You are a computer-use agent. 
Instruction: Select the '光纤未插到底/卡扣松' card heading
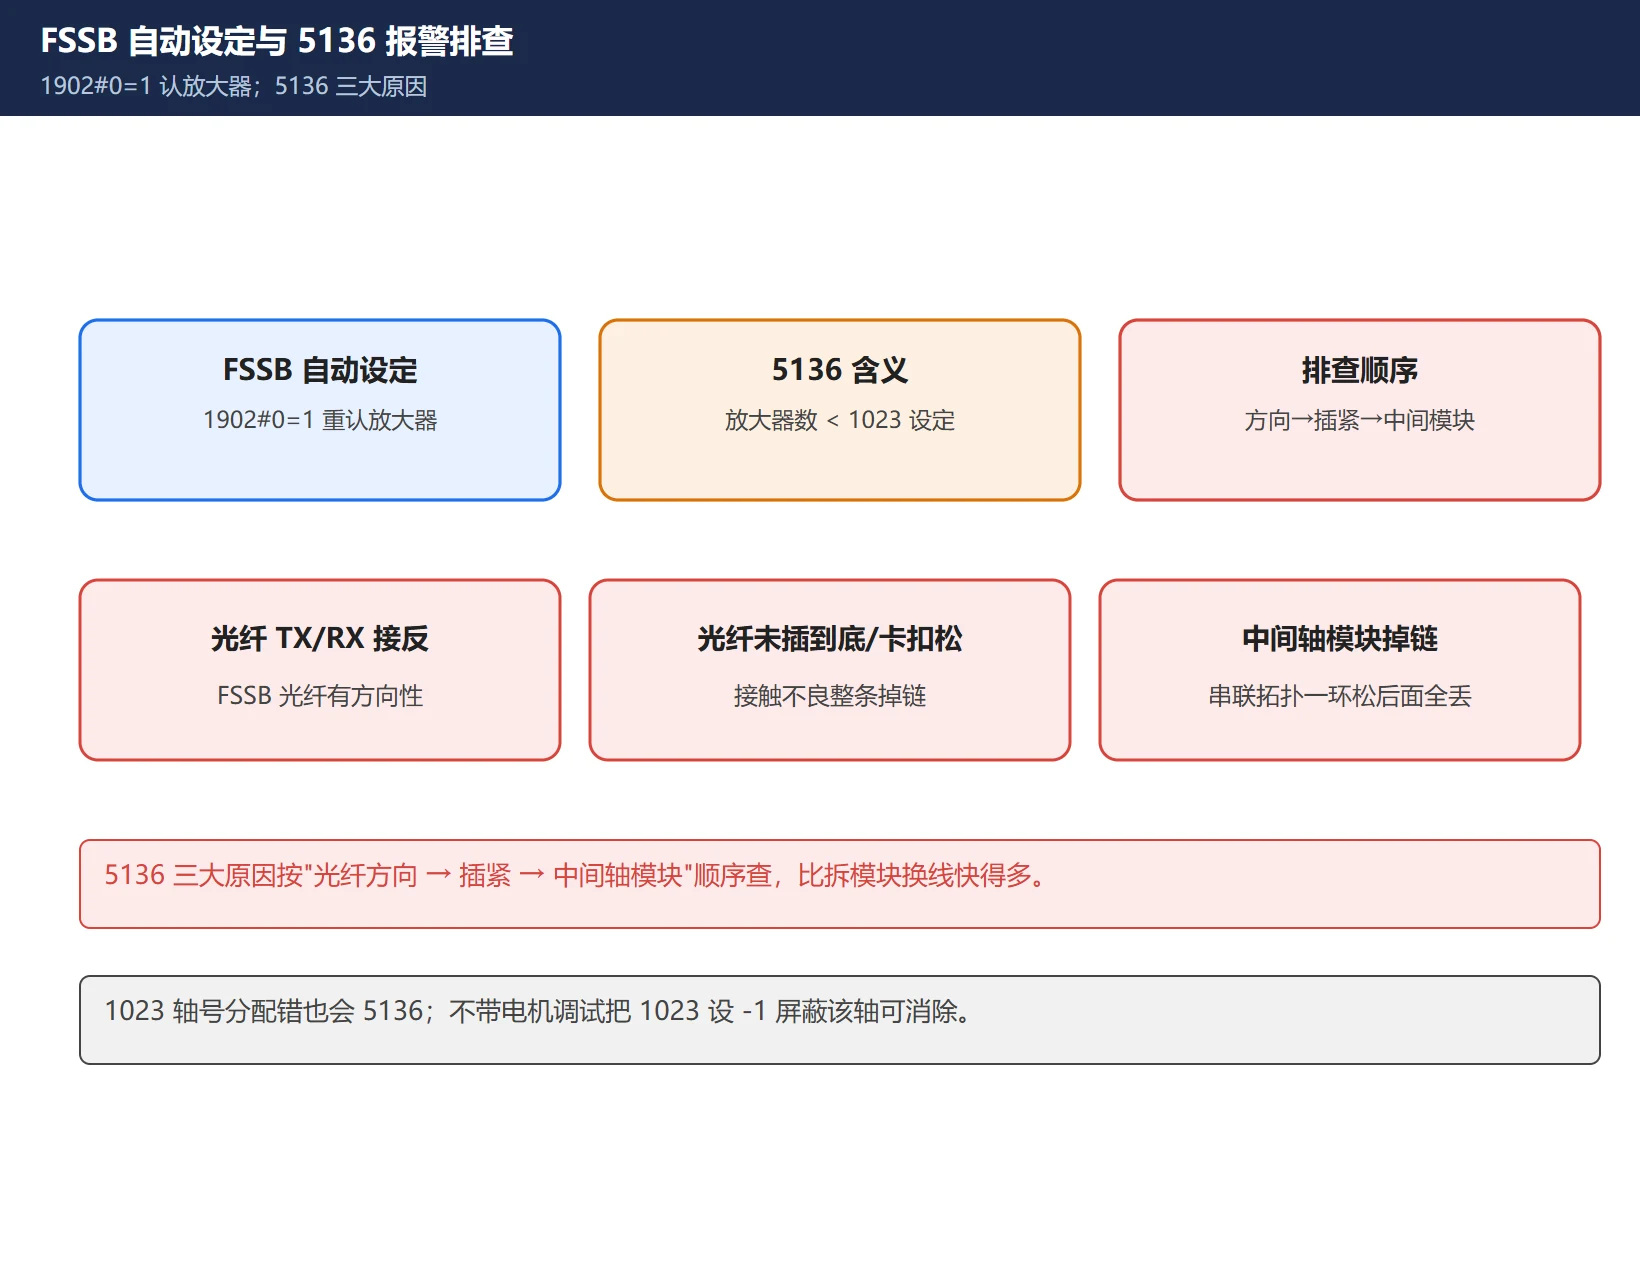pos(830,638)
